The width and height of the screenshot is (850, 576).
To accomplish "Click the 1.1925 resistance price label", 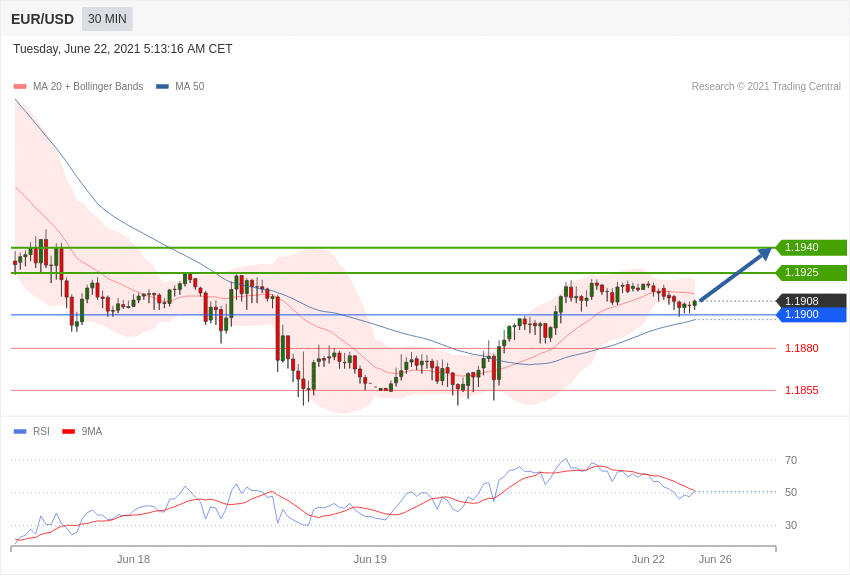I will coord(812,272).
